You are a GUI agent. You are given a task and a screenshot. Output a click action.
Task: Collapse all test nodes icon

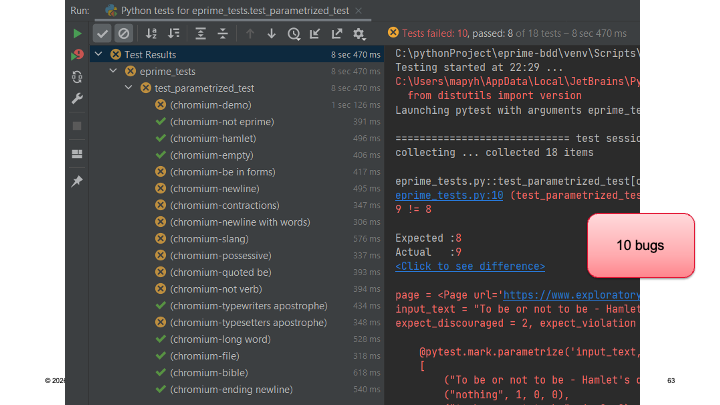[223, 34]
